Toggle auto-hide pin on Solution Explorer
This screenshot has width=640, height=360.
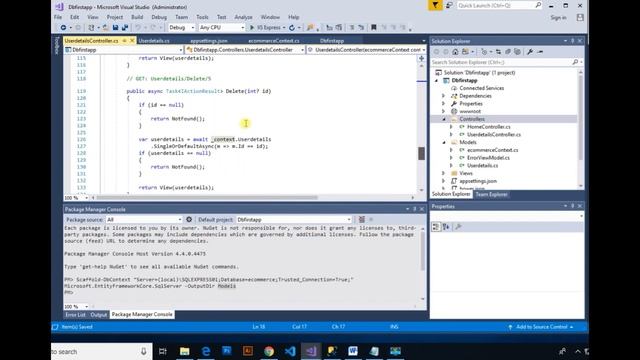pyautogui.click(x=572, y=41)
